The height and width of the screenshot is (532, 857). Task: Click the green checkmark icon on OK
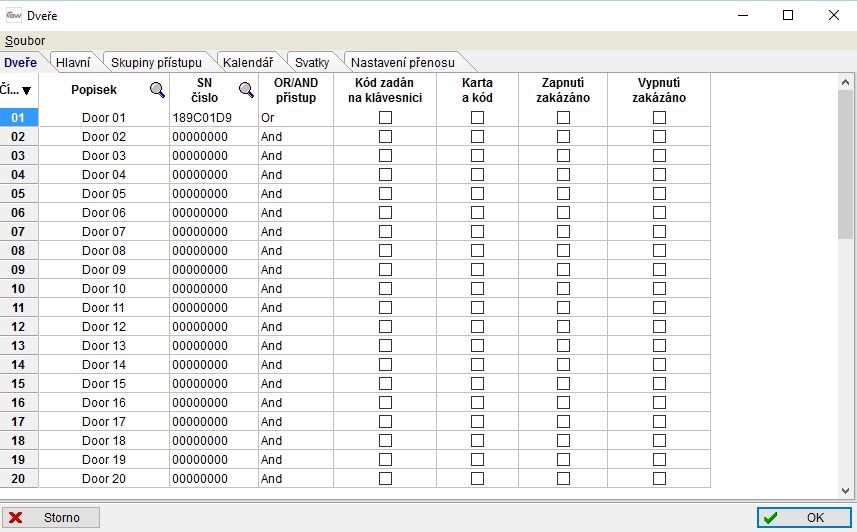(x=769, y=518)
